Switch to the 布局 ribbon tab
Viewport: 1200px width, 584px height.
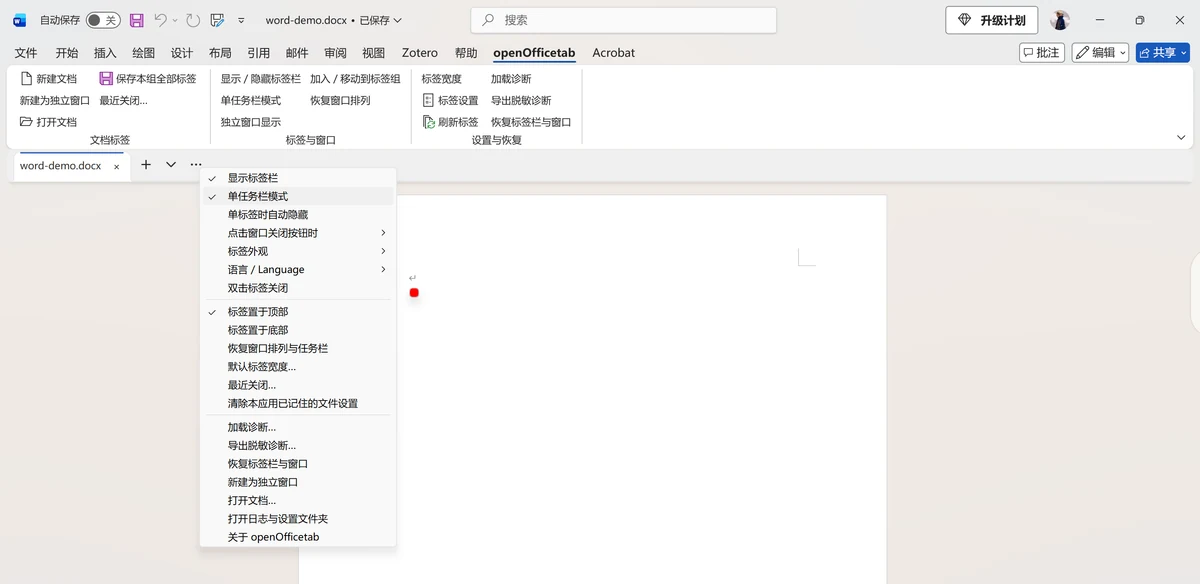[x=220, y=53]
